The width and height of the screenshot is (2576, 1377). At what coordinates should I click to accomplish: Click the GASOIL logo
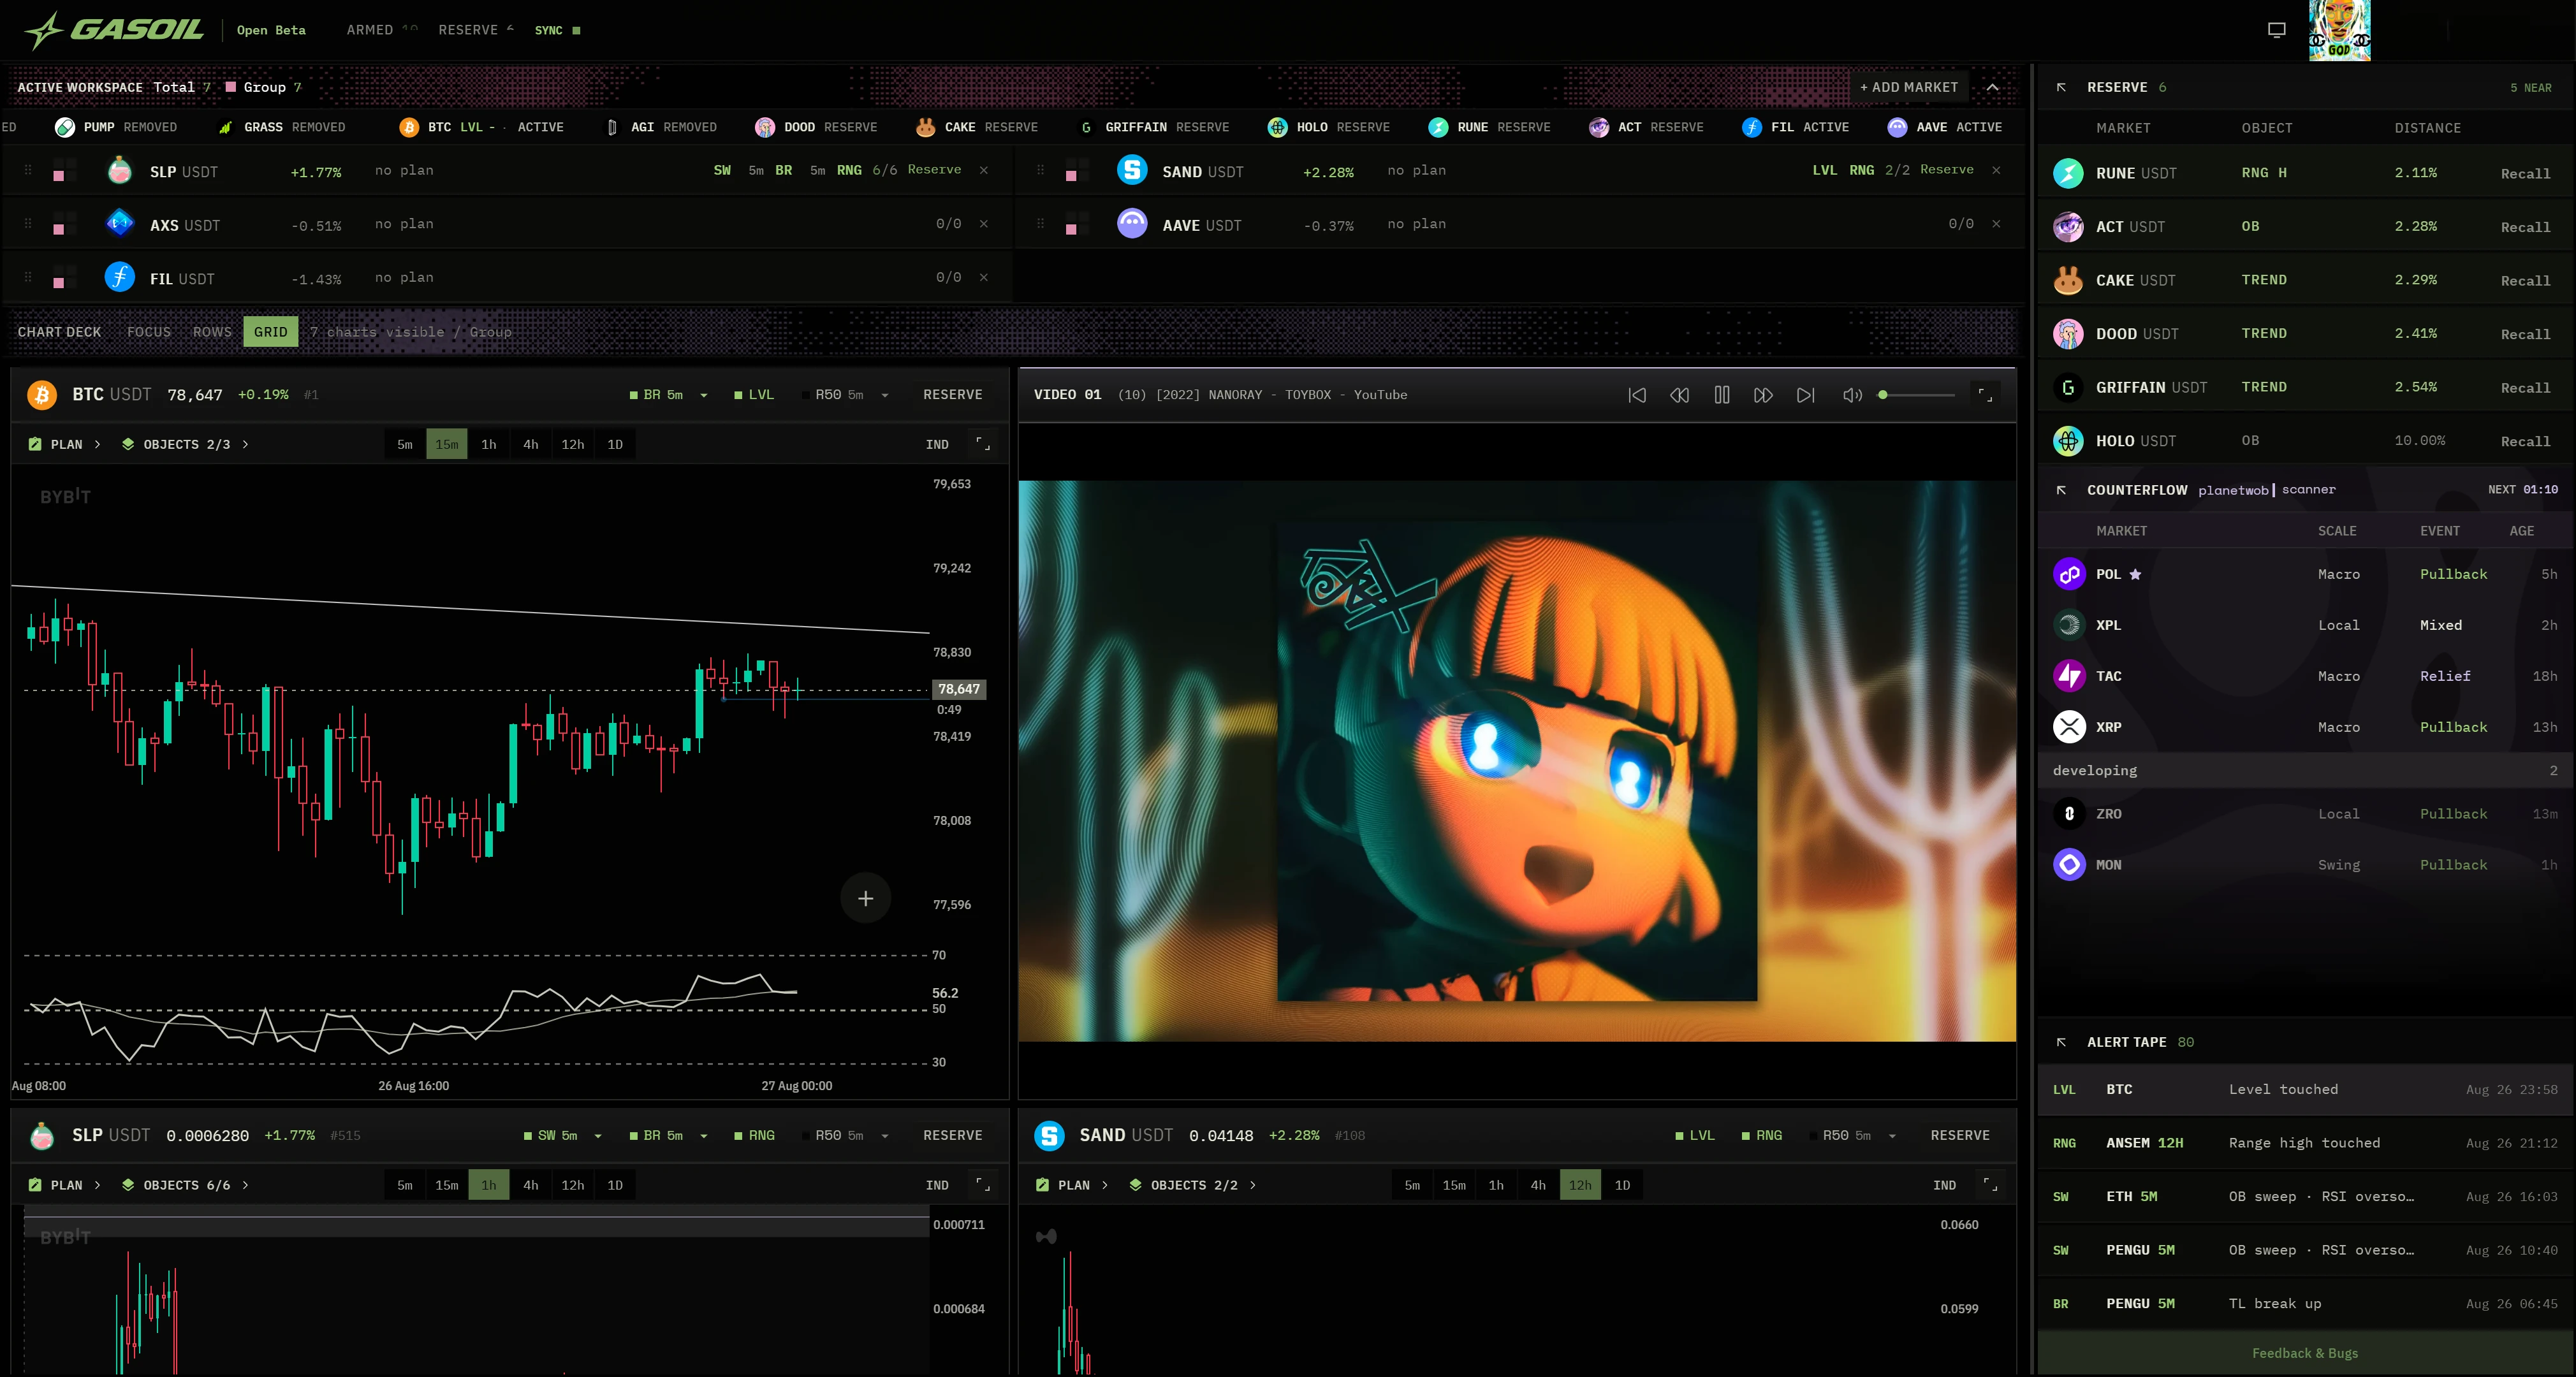[114, 30]
